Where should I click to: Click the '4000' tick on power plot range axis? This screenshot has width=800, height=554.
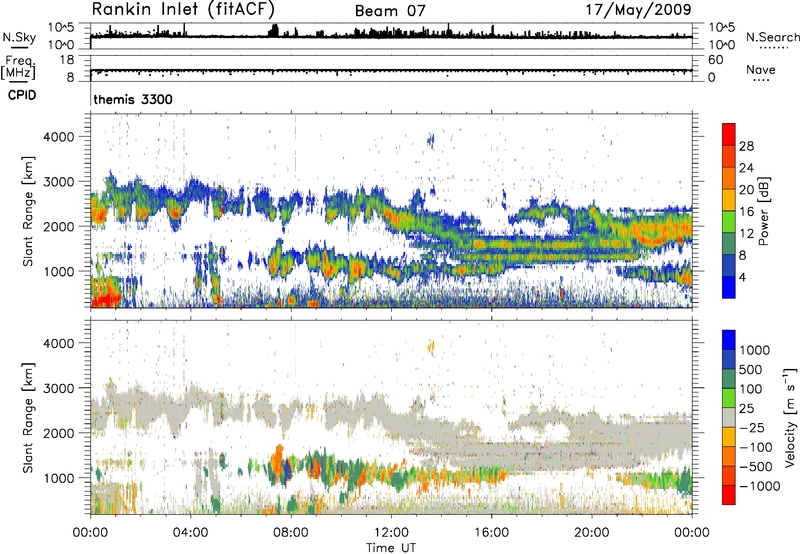59,137
